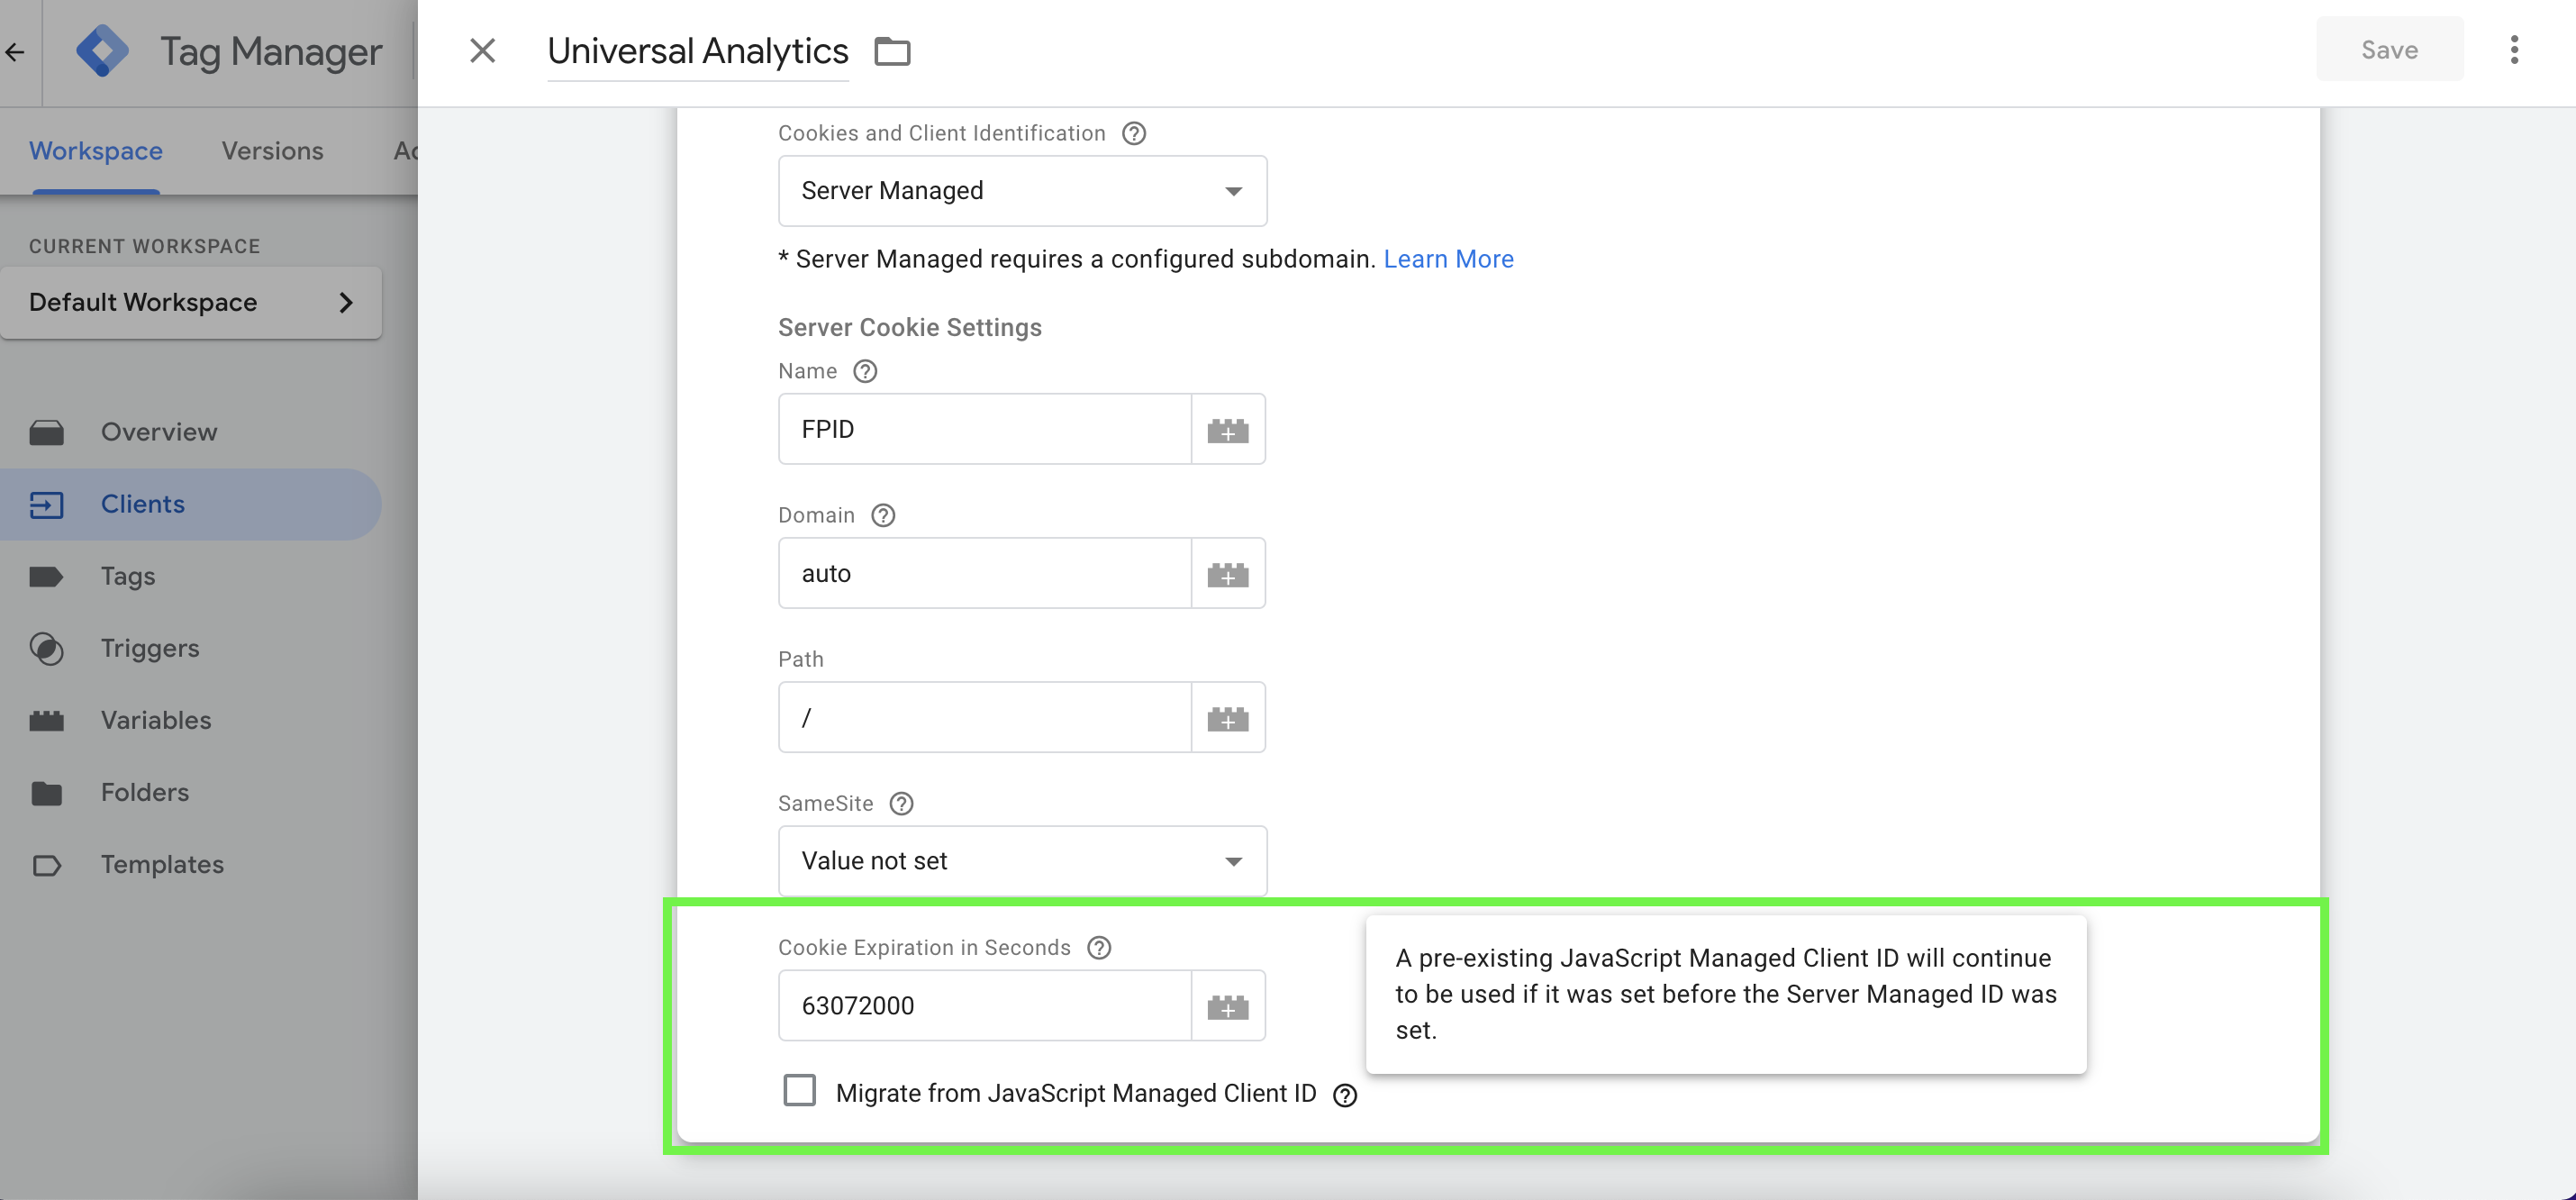Screen dimensions: 2576x1200
Task: Click the back arrow beside Tag Manager
Action: [14, 51]
